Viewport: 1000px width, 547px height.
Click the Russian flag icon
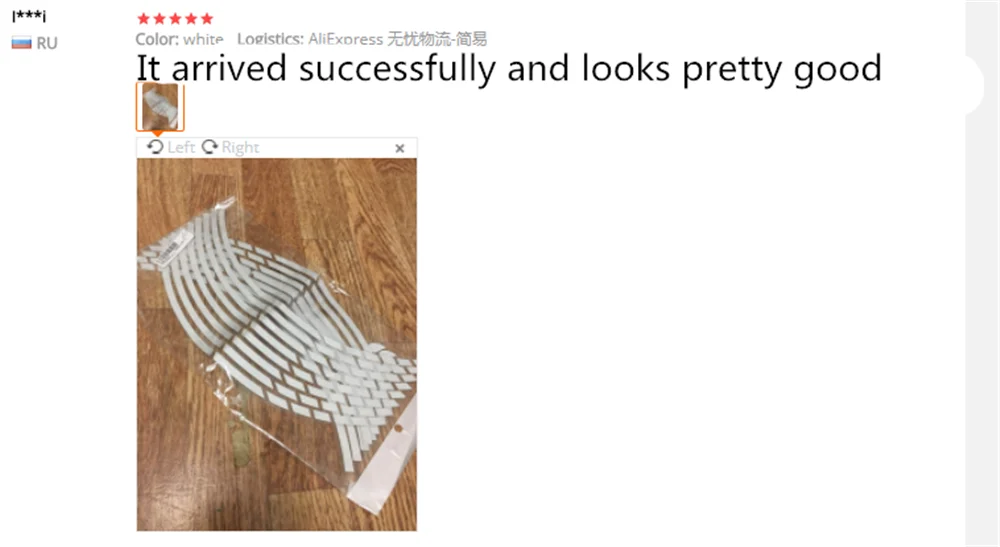tap(21, 43)
